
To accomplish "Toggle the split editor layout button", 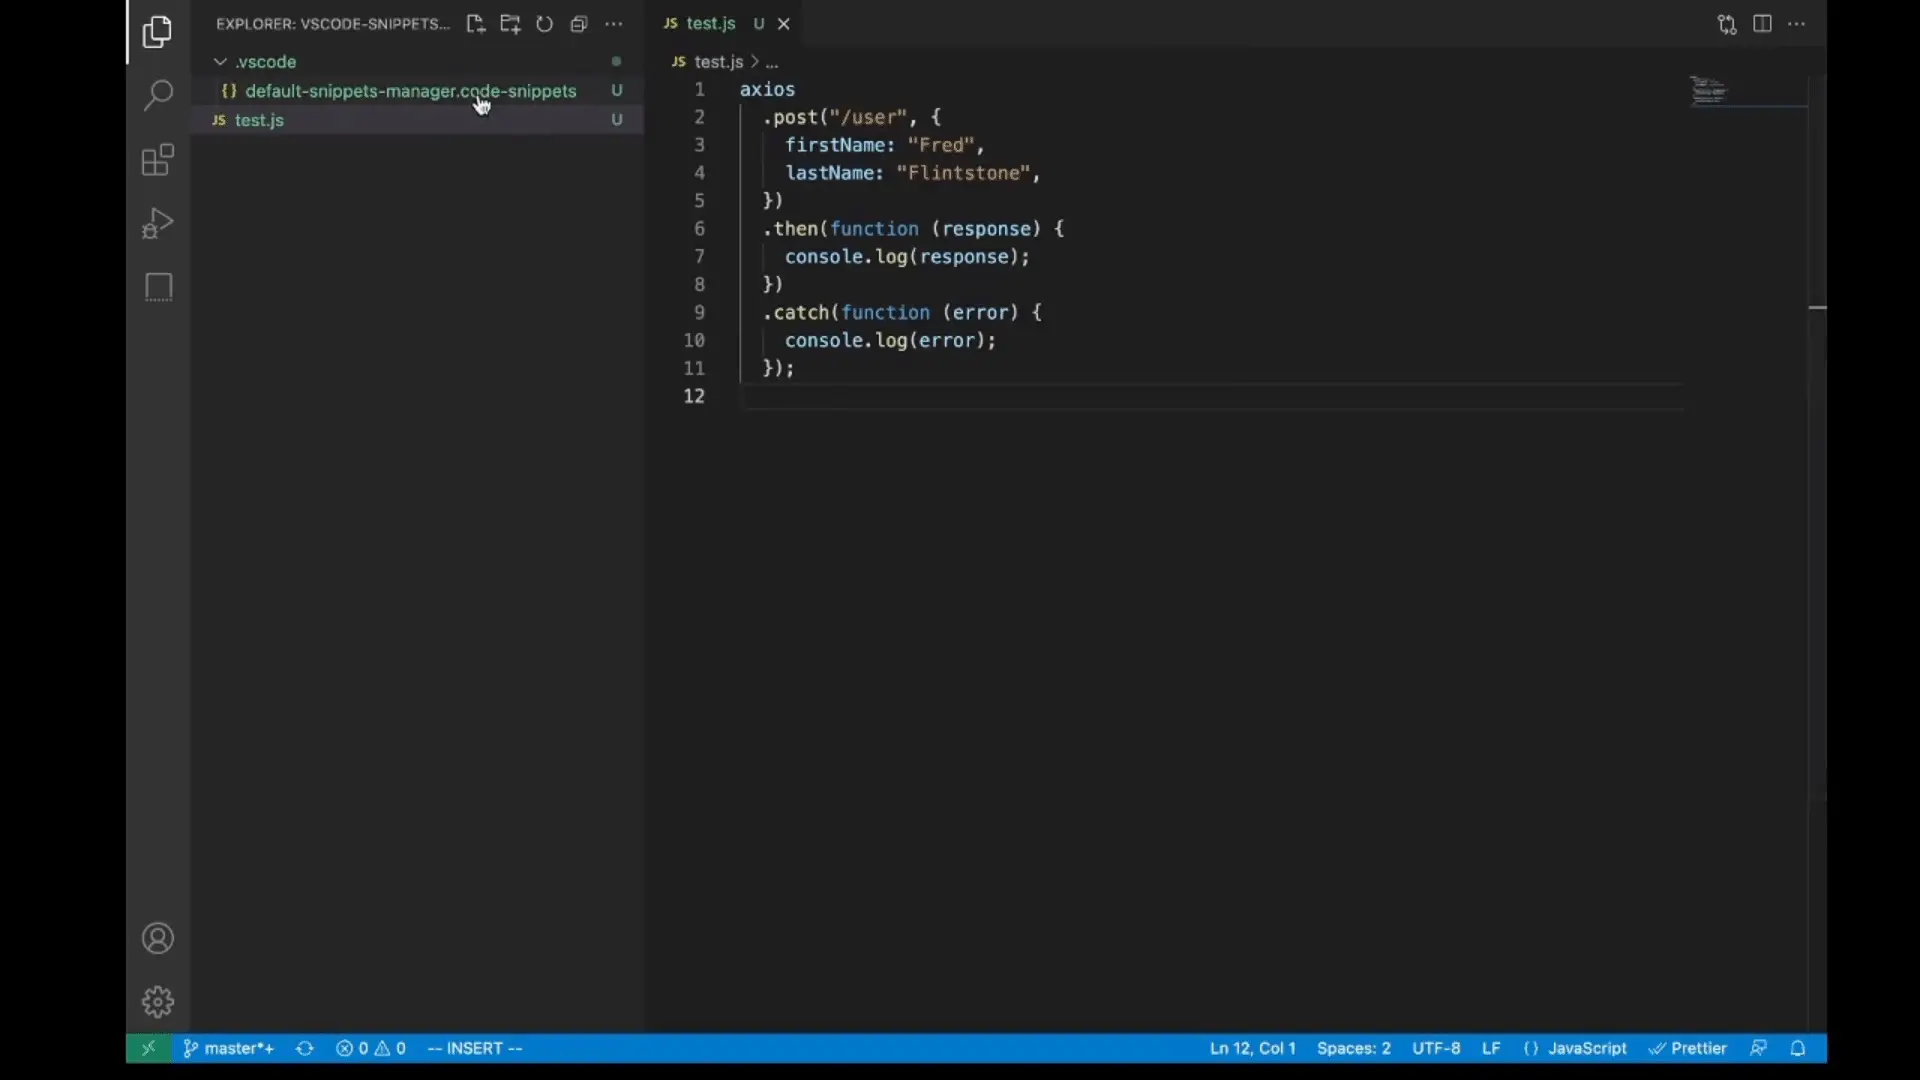I will [1762, 24].
